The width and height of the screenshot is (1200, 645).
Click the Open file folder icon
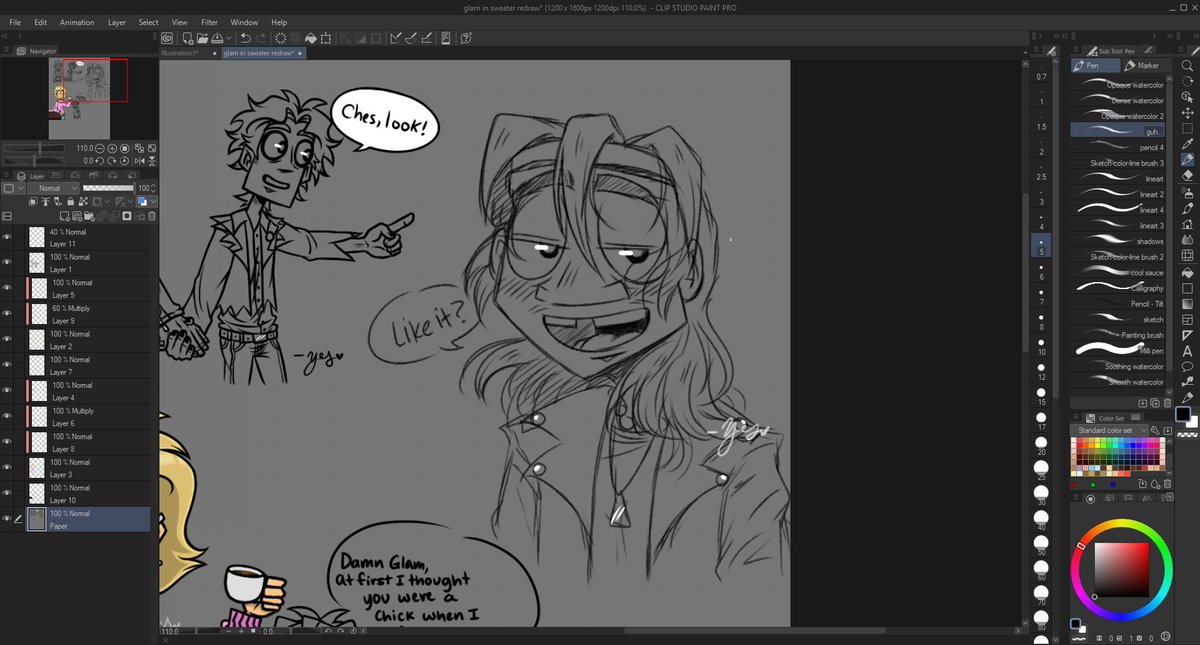pyautogui.click(x=204, y=38)
